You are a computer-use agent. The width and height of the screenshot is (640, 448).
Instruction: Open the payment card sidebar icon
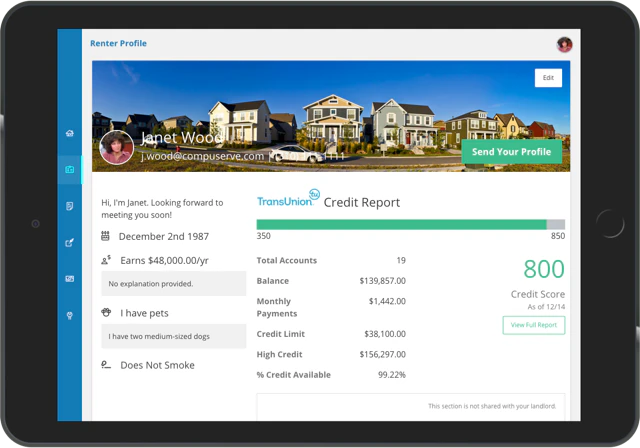[x=69, y=279]
